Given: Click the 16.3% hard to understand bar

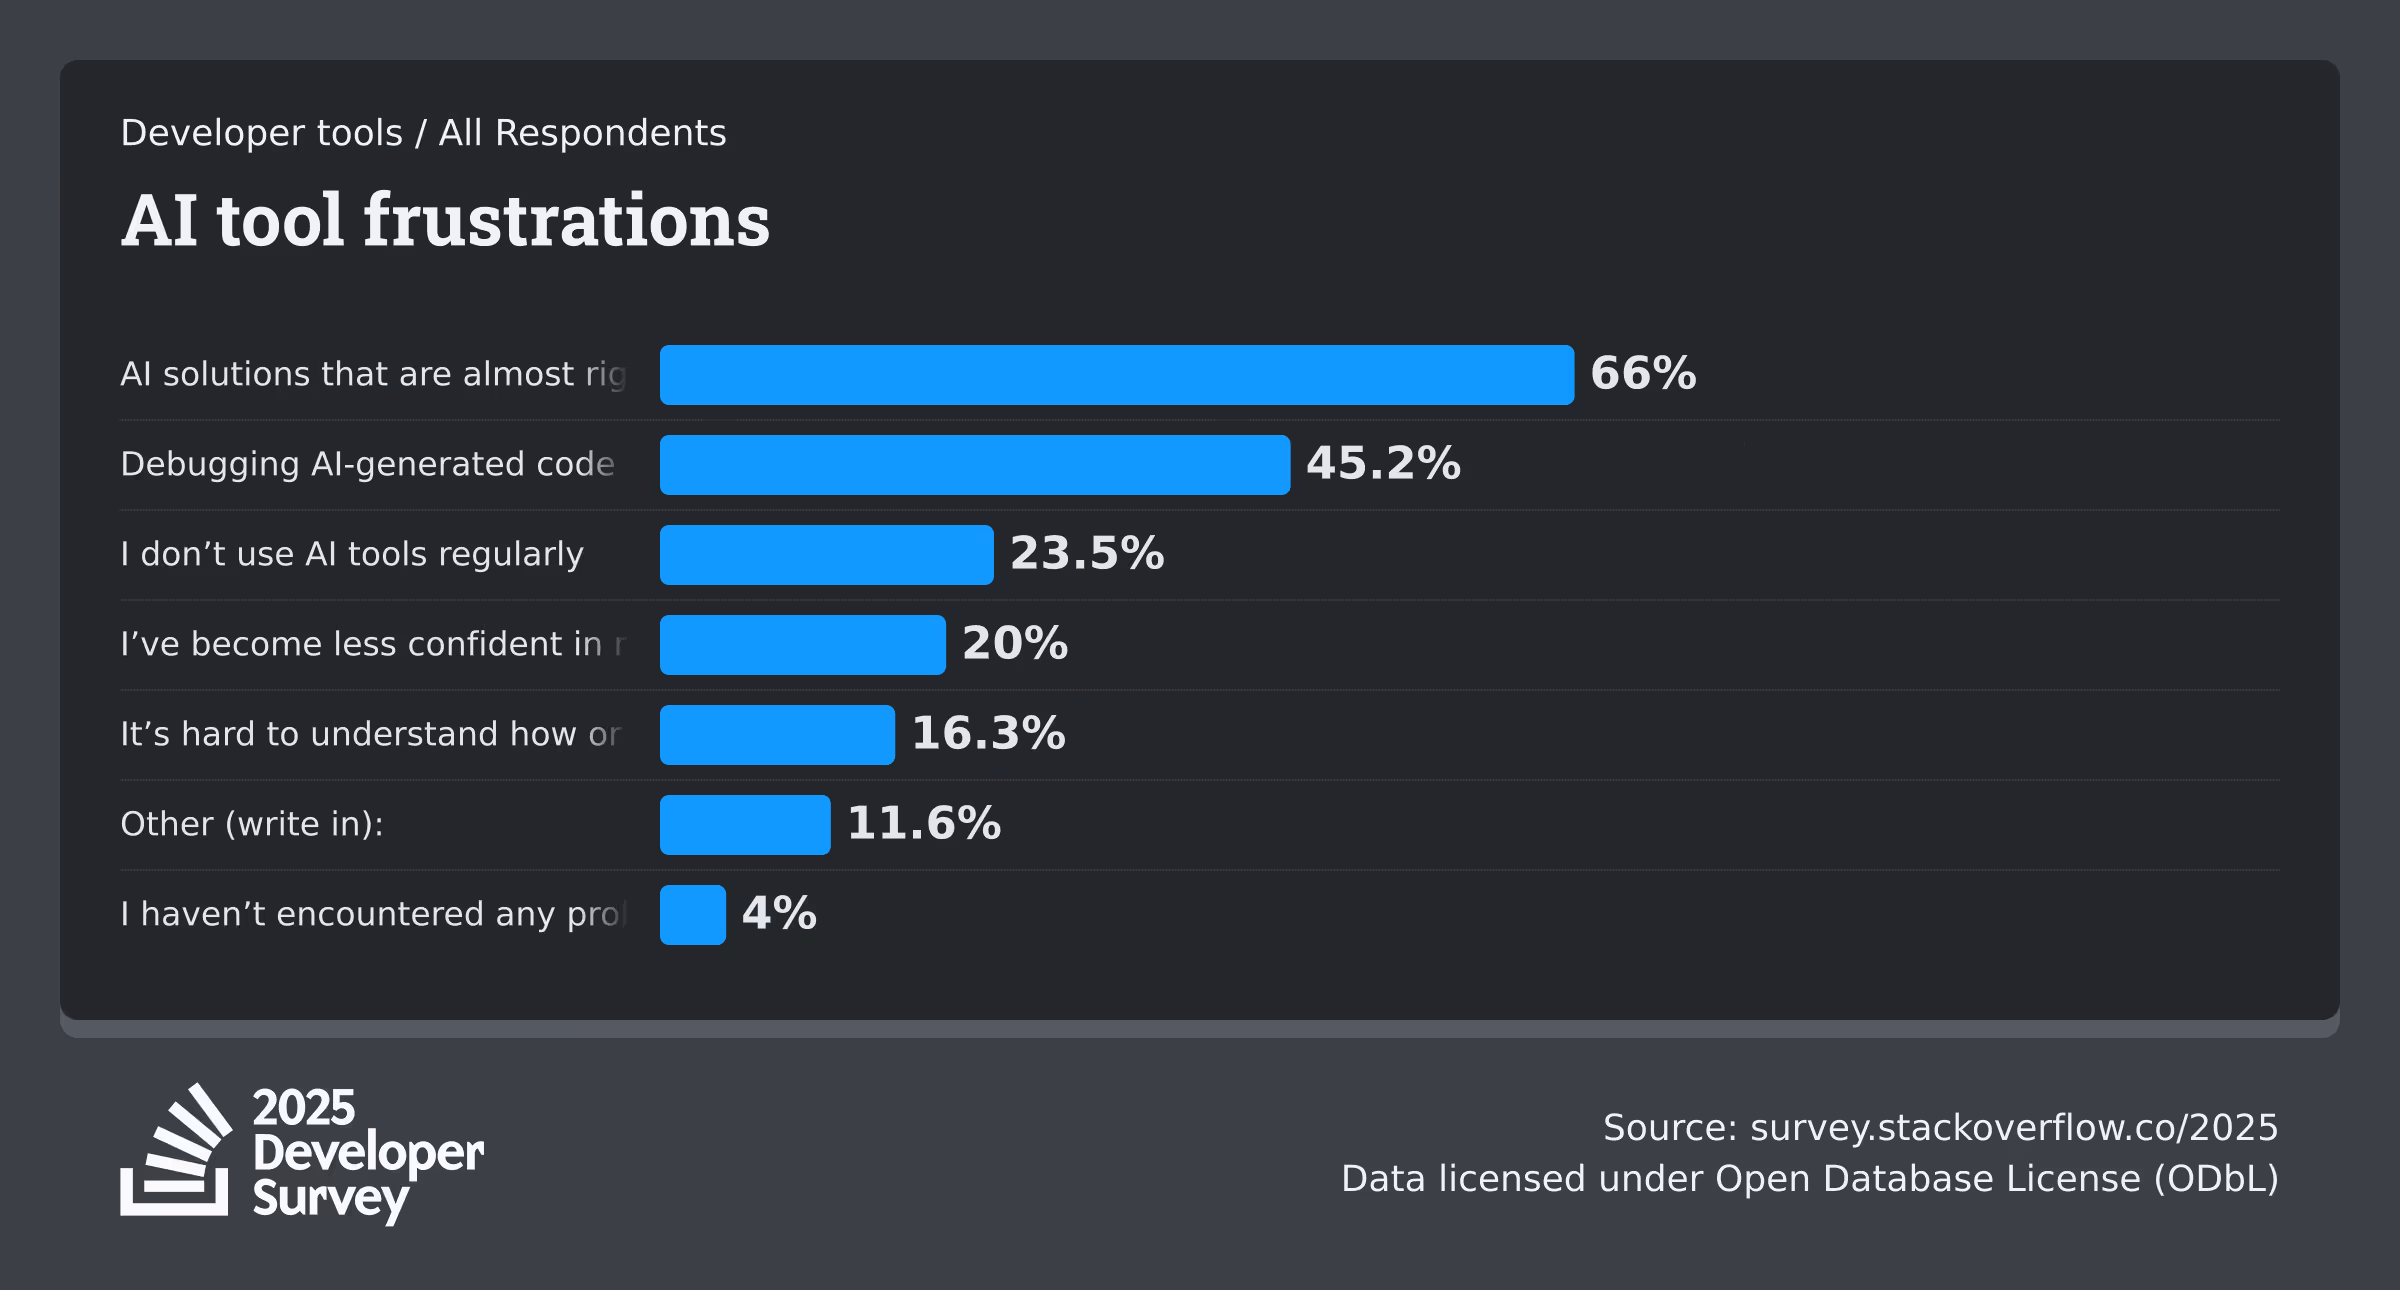Looking at the screenshot, I should [777, 735].
